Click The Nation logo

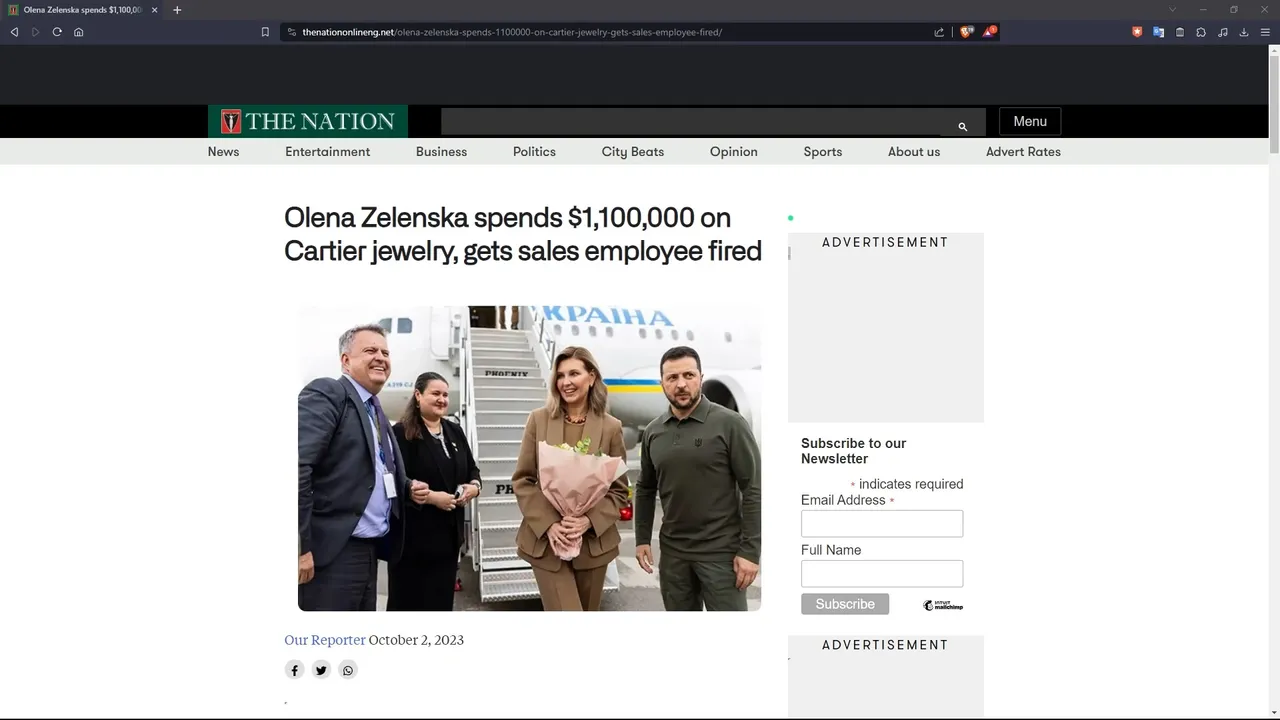308,121
